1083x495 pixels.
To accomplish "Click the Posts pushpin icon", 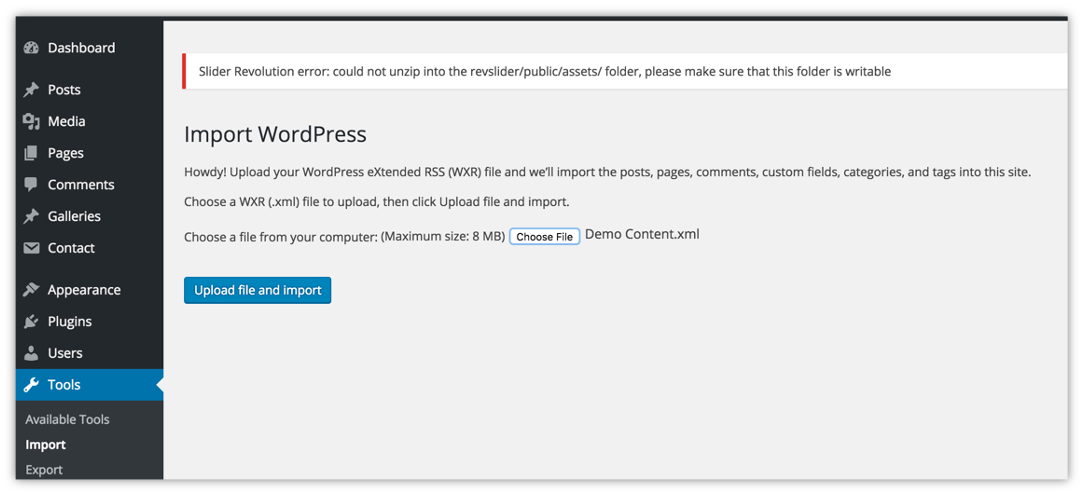I will (31, 90).
